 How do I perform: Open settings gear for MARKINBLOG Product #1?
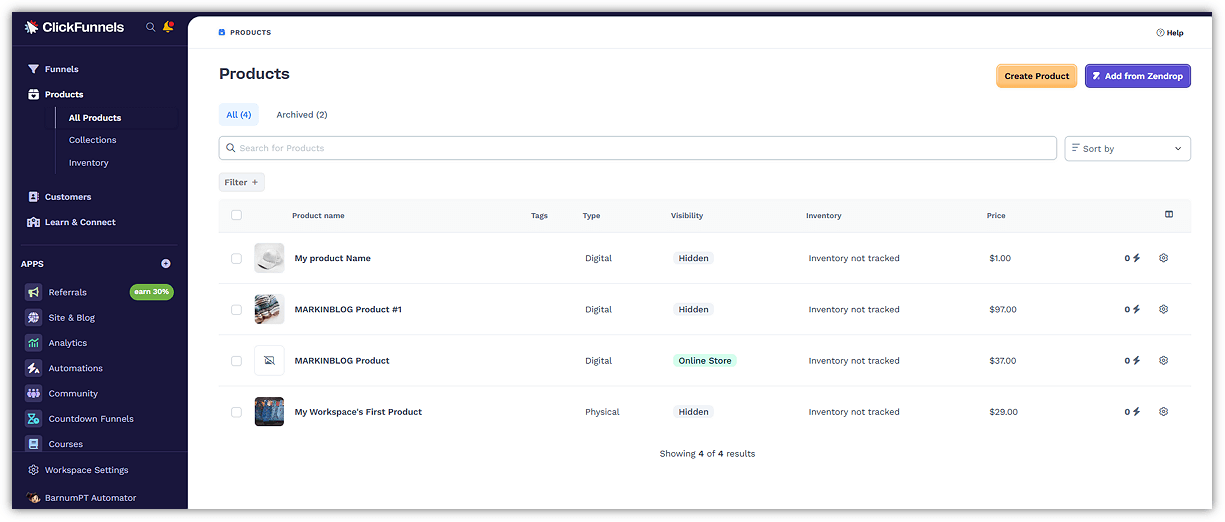click(1164, 309)
